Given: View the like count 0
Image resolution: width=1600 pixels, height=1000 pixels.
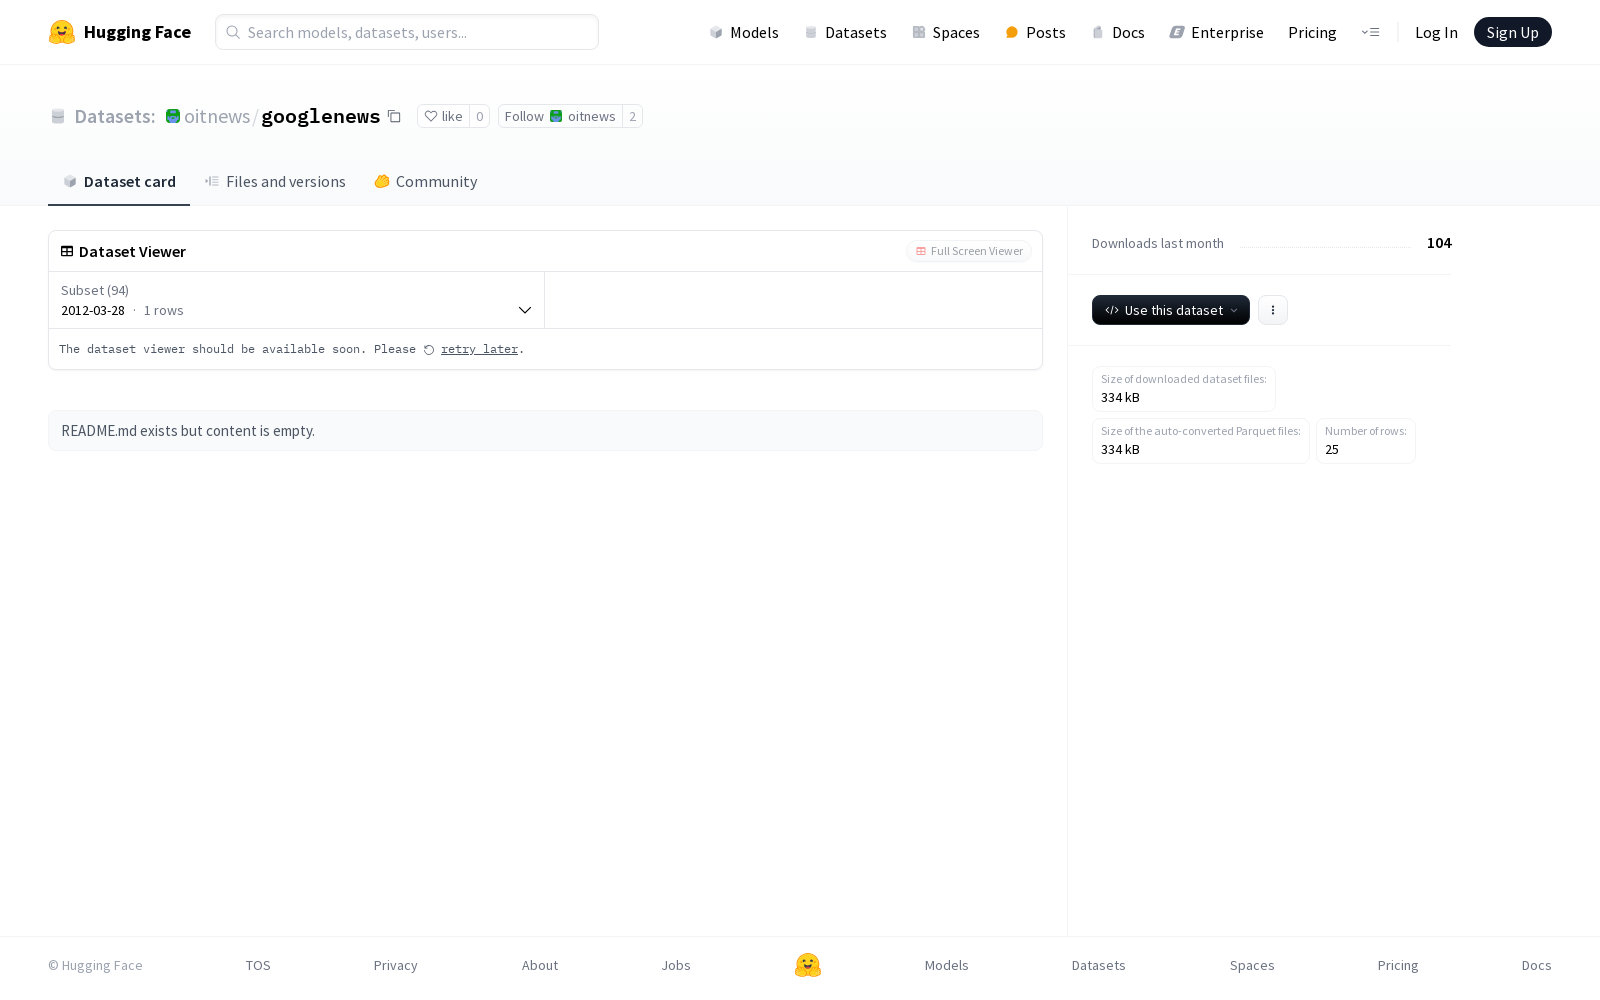Looking at the screenshot, I should tap(480, 116).
